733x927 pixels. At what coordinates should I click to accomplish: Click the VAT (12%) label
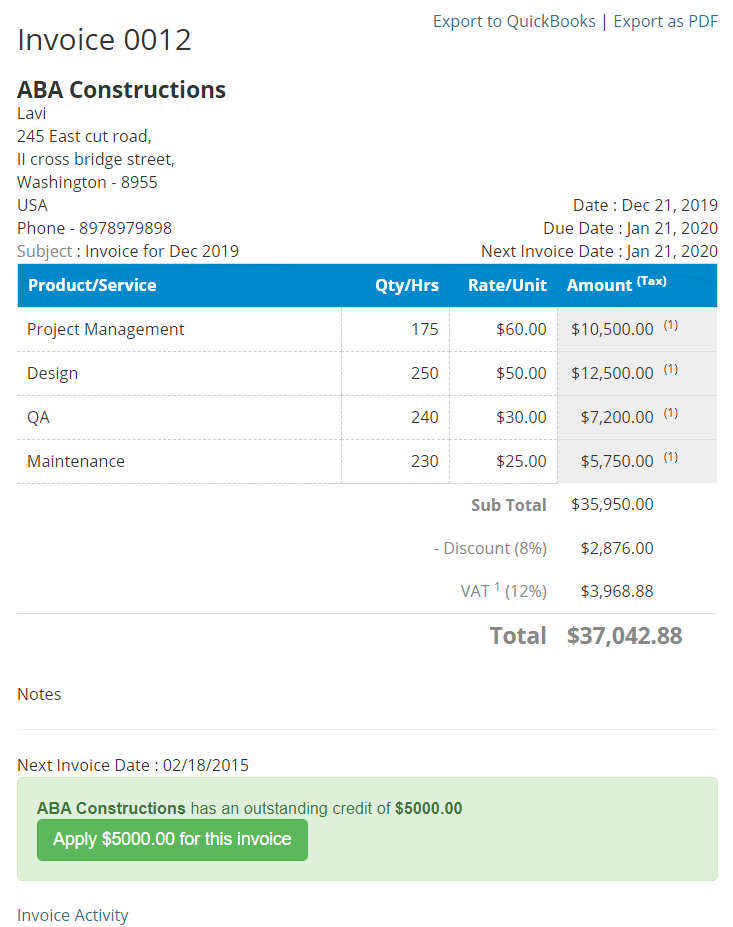504,591
